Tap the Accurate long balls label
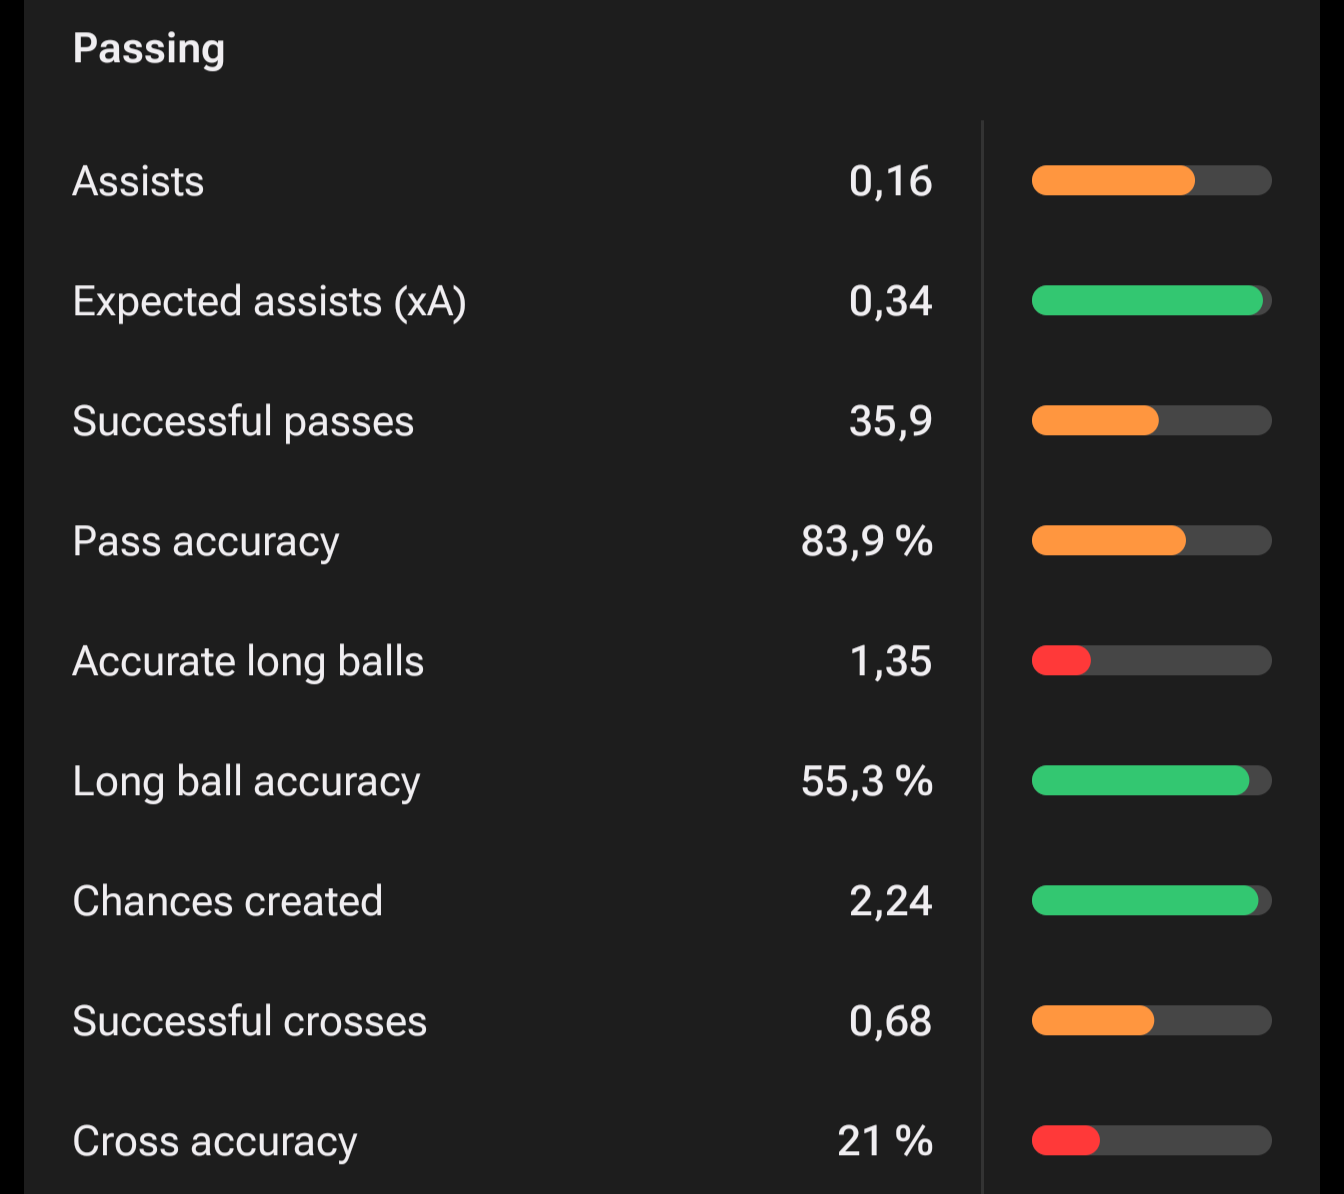The width and height of the screenshot is (1344, 1194). (248, 661)
